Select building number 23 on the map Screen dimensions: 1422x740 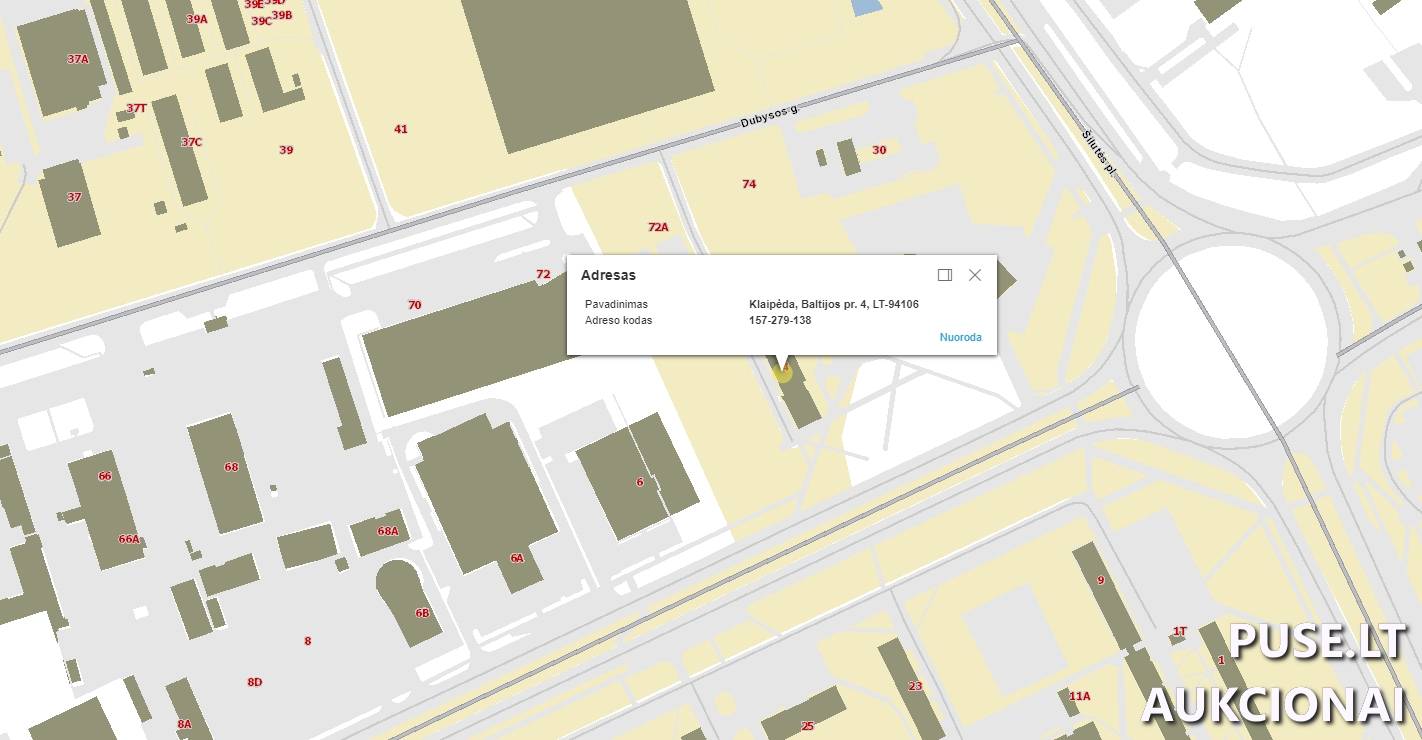915,686
